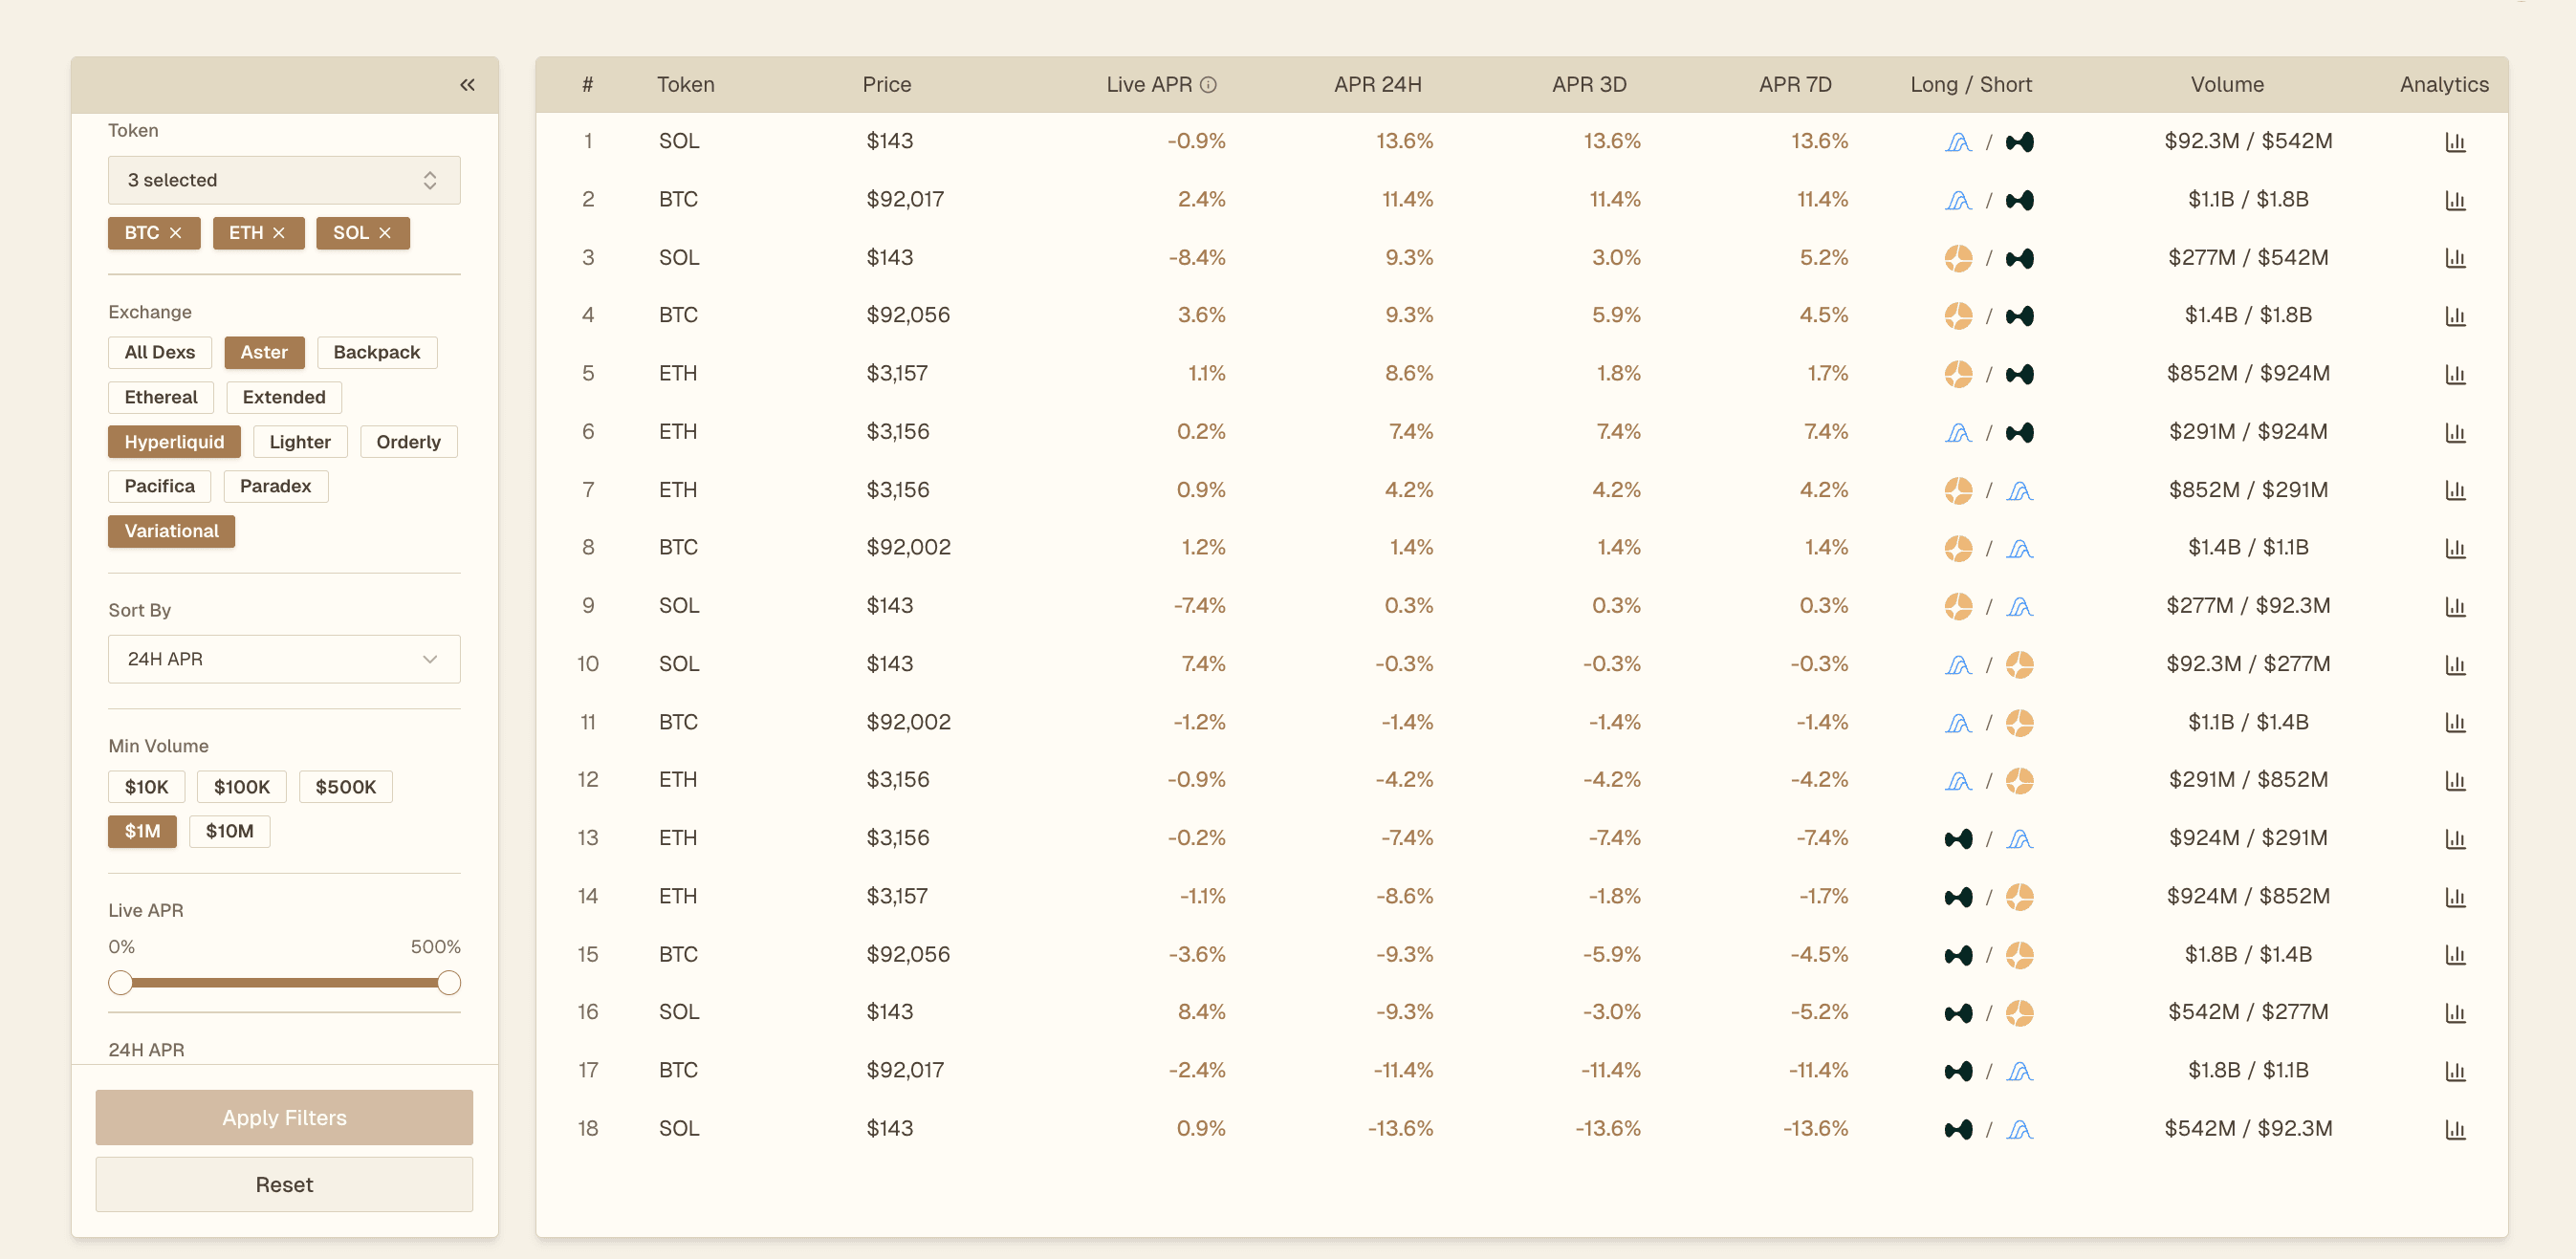The image size is (2576, 1259).
Task: Sort table by Volume column header
Action: coord(2226,85)
